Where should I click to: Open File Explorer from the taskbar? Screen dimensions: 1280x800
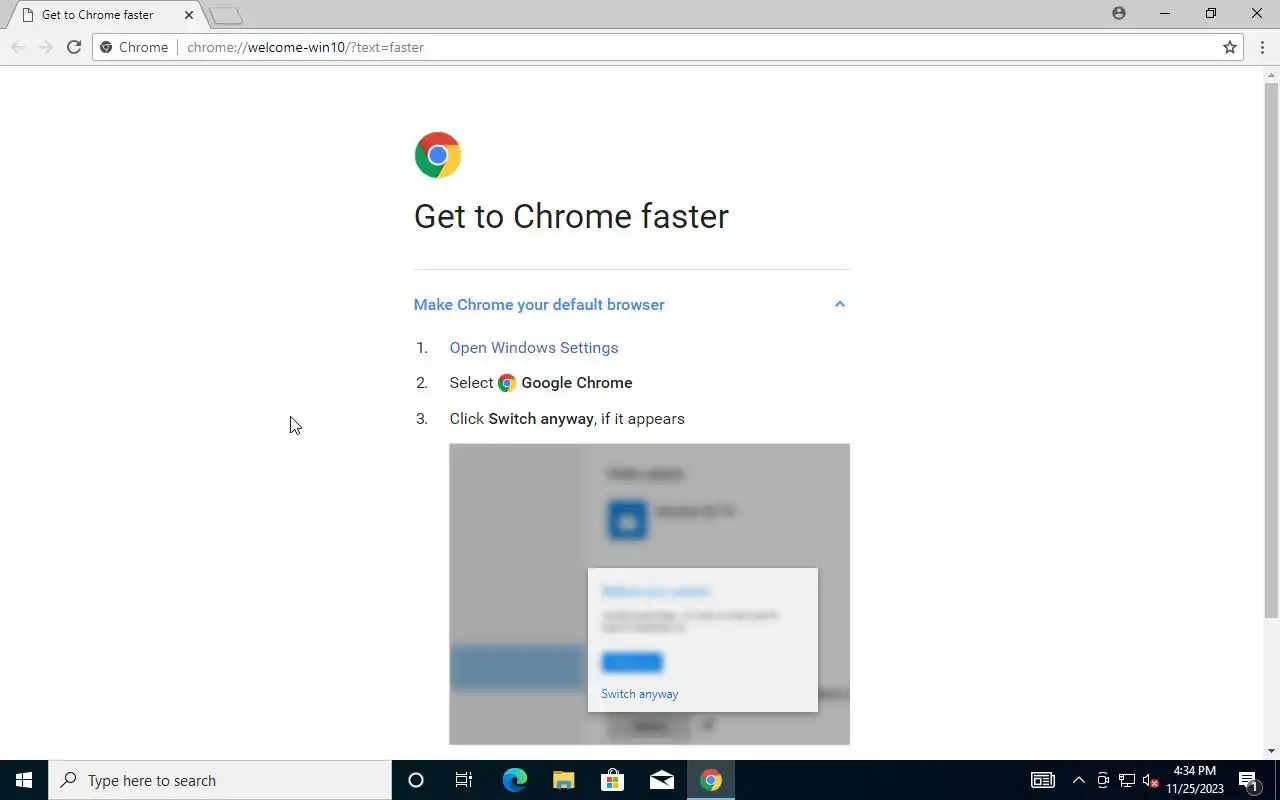click(x=563, y=780)
